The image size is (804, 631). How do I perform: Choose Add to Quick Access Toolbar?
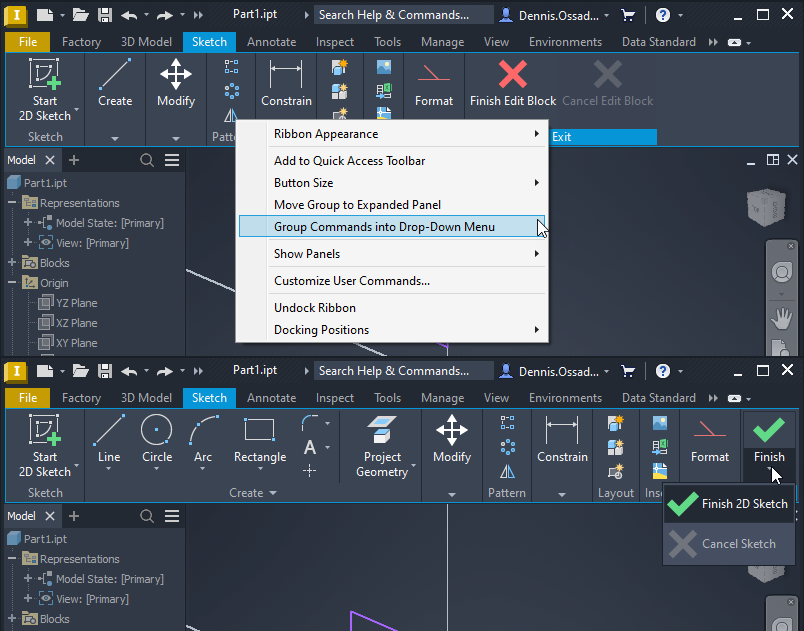click(392, 161)
